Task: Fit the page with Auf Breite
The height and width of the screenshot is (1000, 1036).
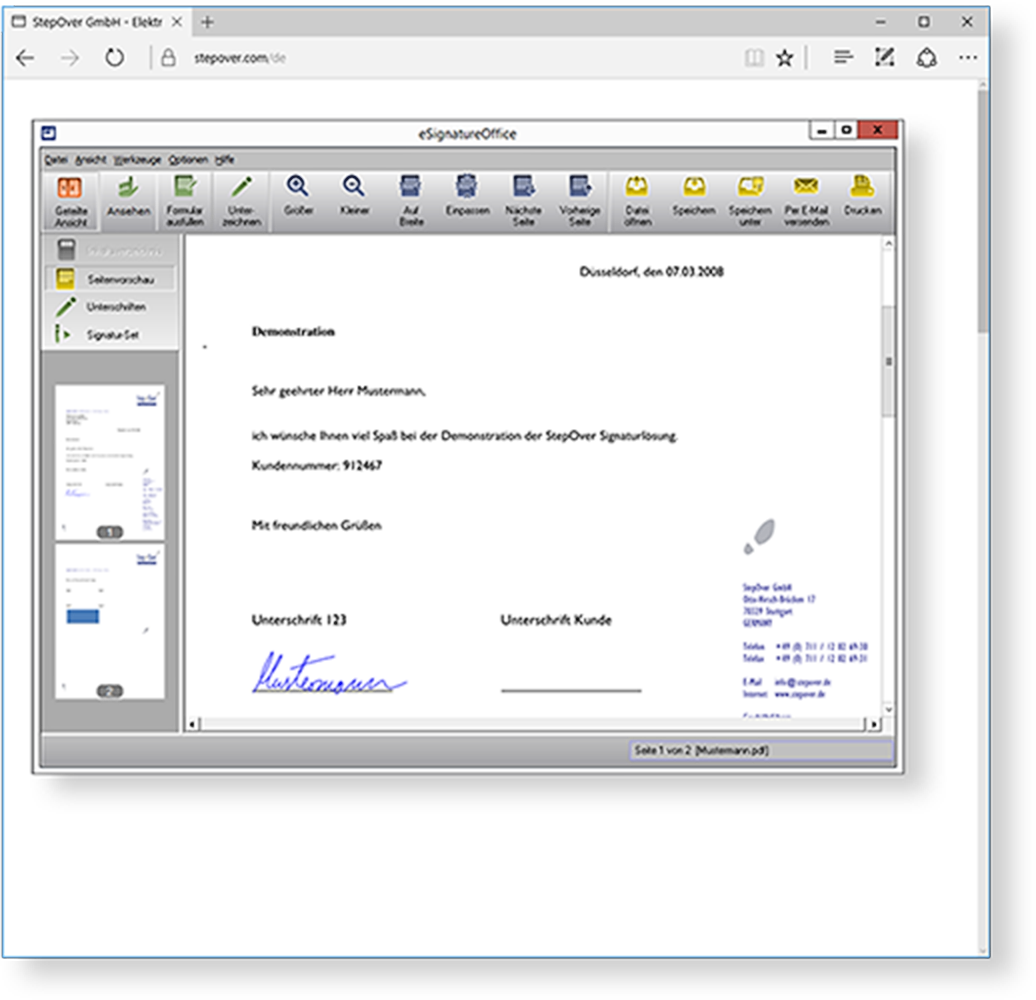Action: click(x=411, y=202)
